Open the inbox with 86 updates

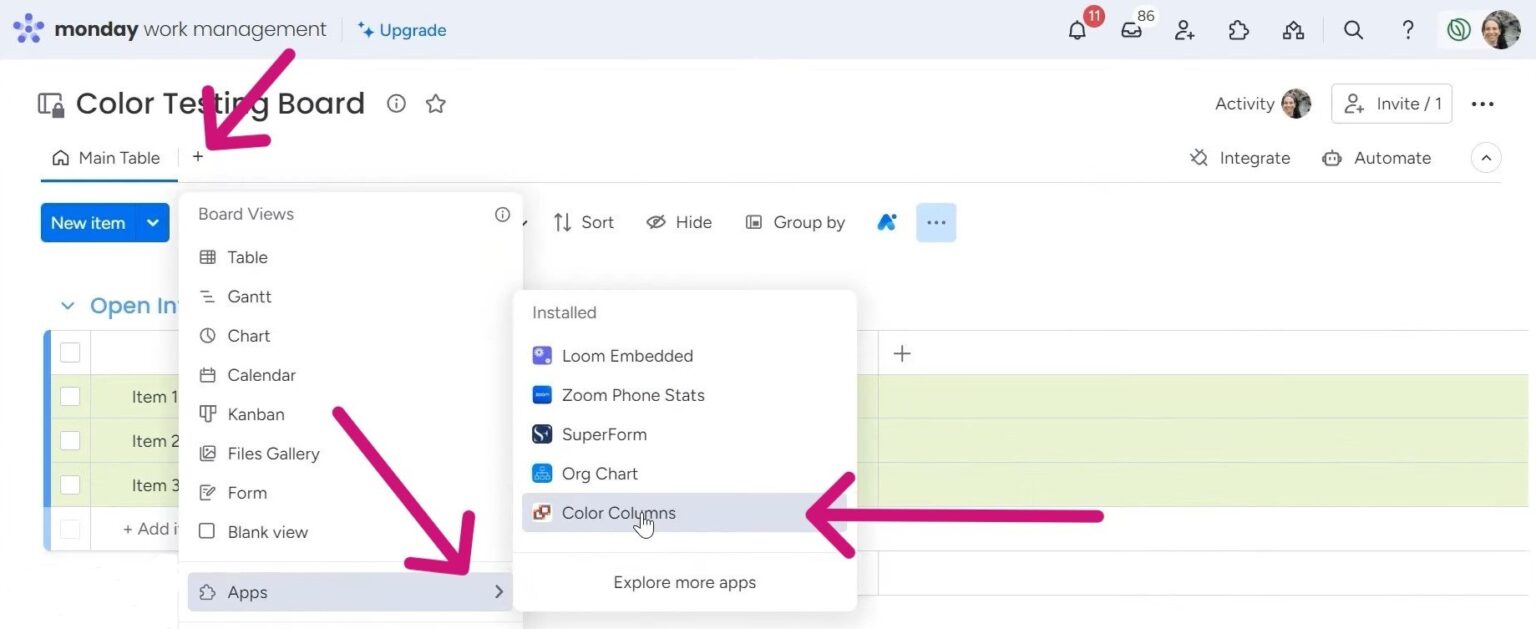tap(1131, 30)
